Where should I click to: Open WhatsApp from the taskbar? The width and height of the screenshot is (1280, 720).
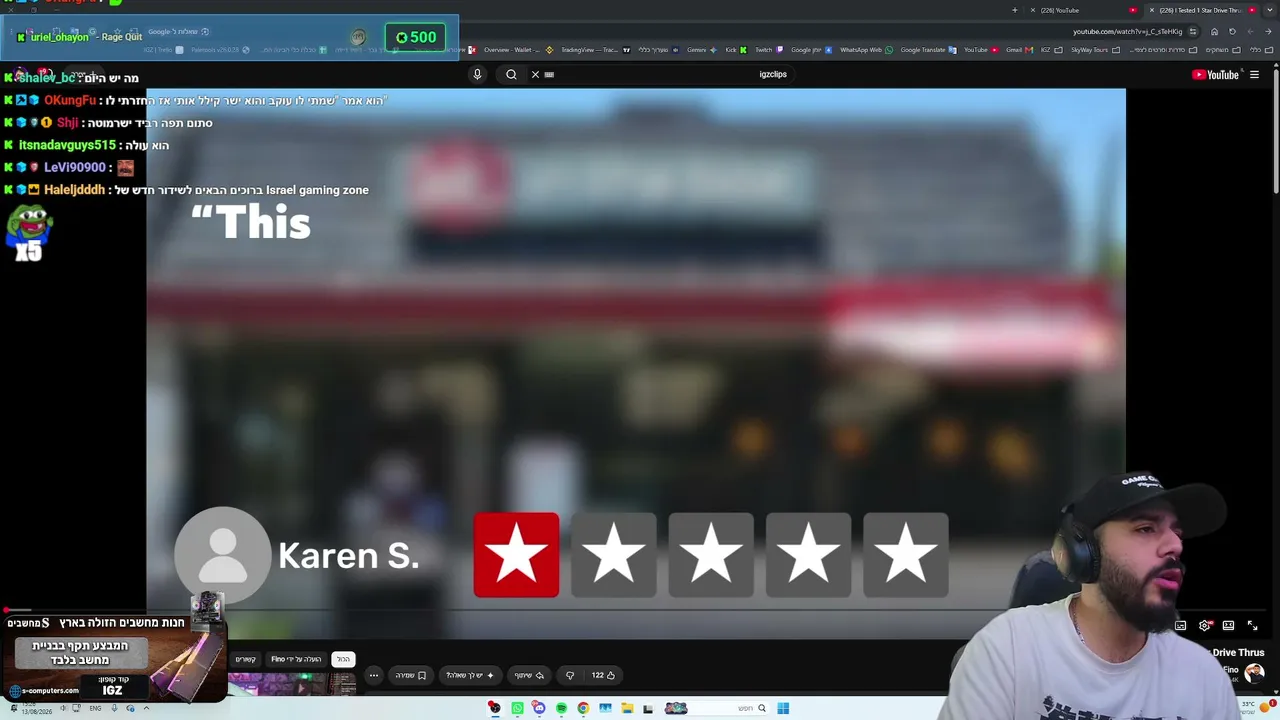click(517, 708)
